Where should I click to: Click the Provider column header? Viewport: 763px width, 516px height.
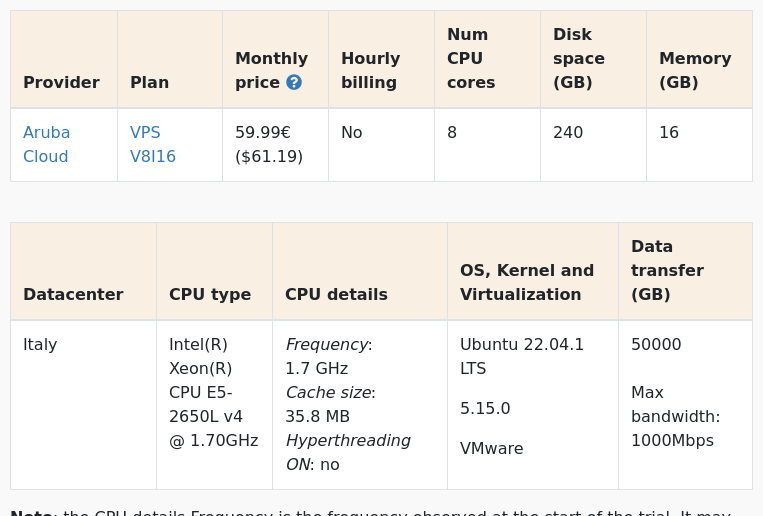(x=61, y=82)
